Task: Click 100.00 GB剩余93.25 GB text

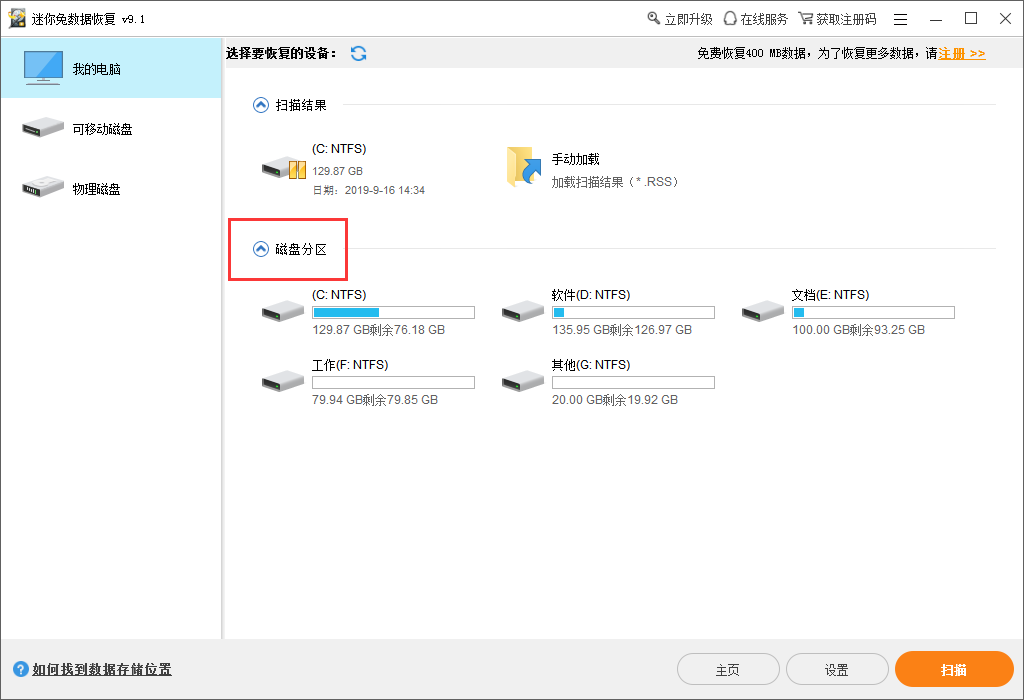Action: pyautogui.click(x=859, y=330)
